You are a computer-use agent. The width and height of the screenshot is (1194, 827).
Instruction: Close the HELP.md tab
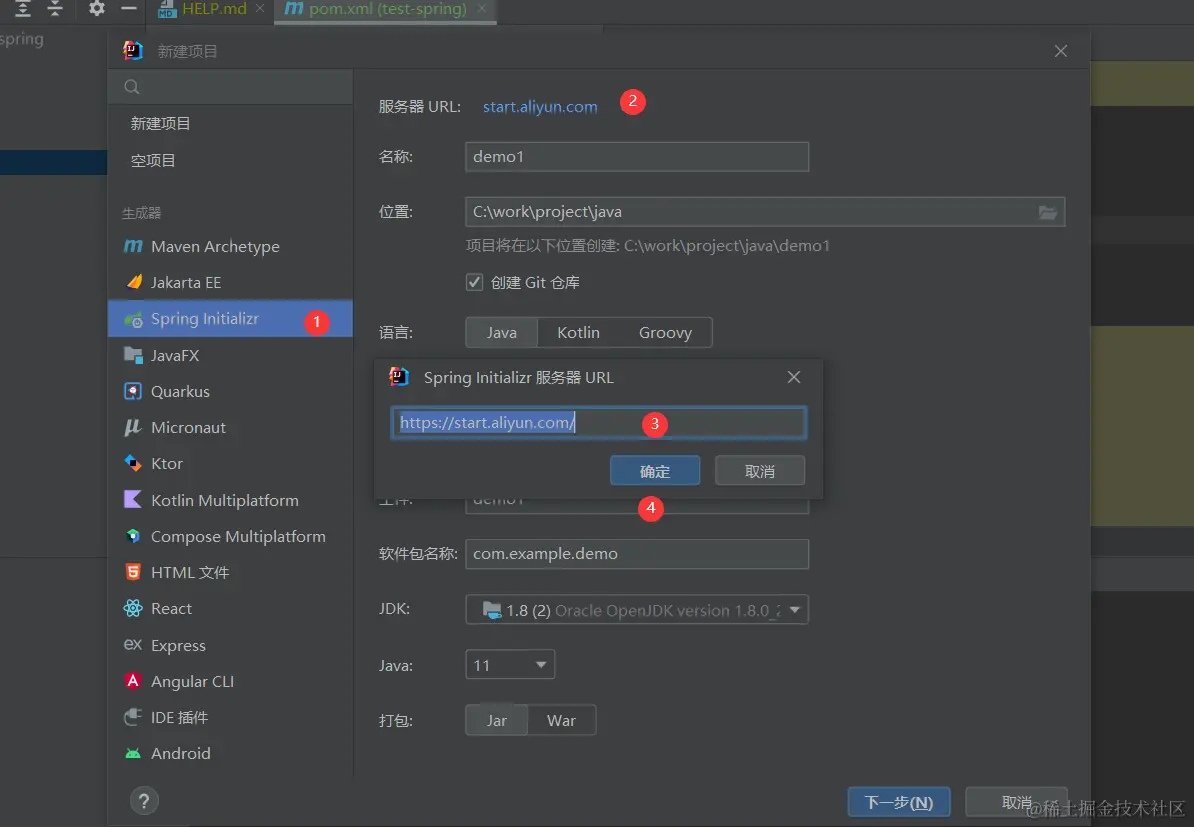[260, 8]
